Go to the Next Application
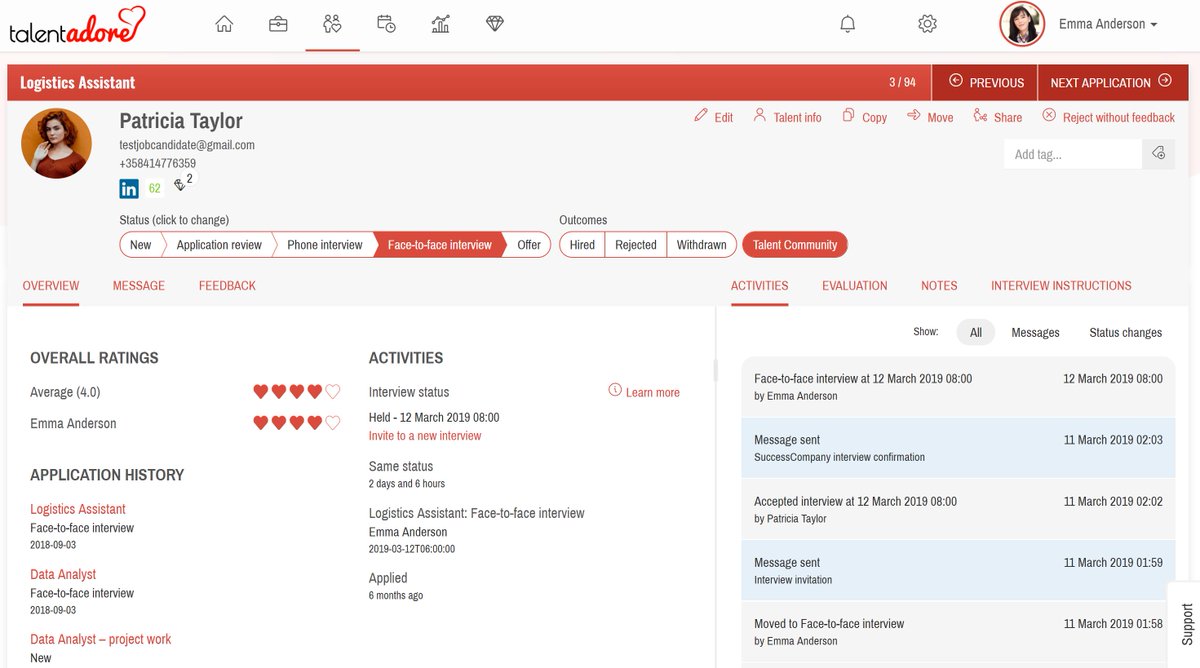The width and height of the screenshot is (1200, 668). (1112, 82)
